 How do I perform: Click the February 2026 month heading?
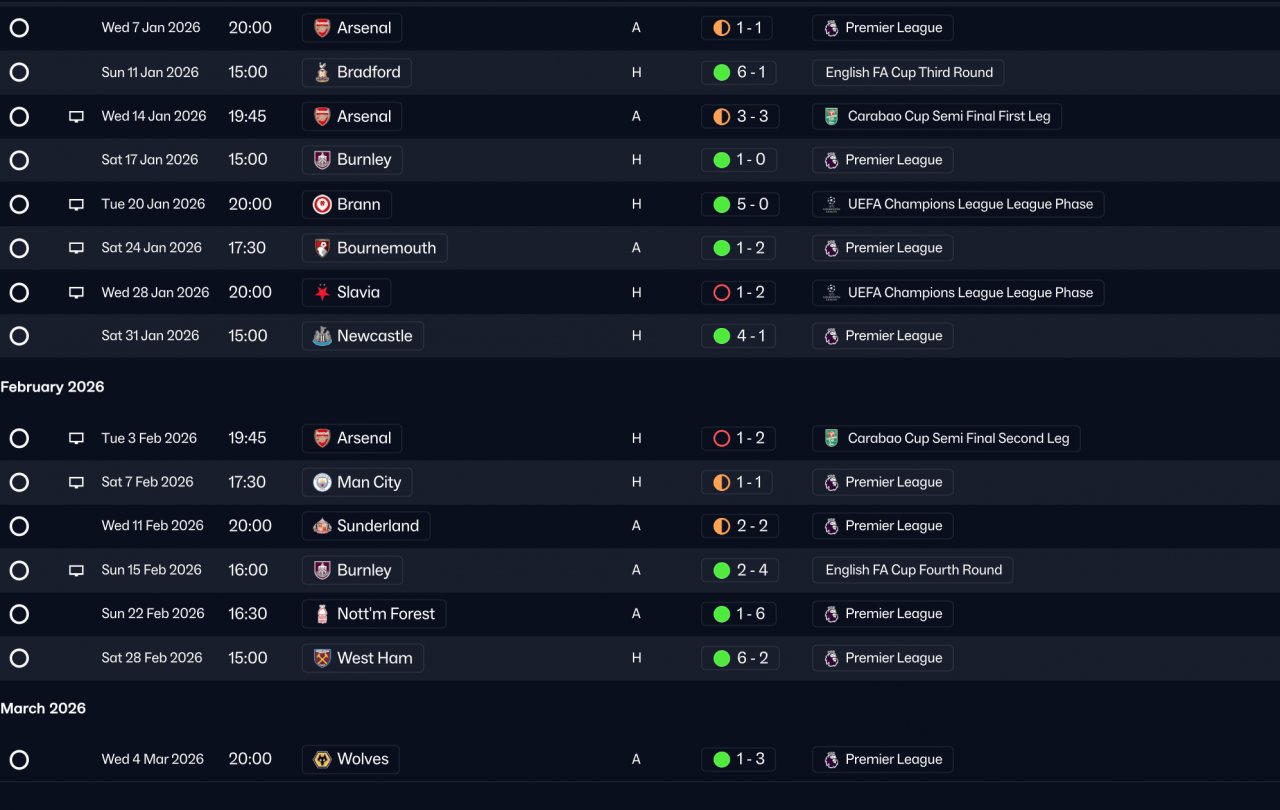point(52,387)
